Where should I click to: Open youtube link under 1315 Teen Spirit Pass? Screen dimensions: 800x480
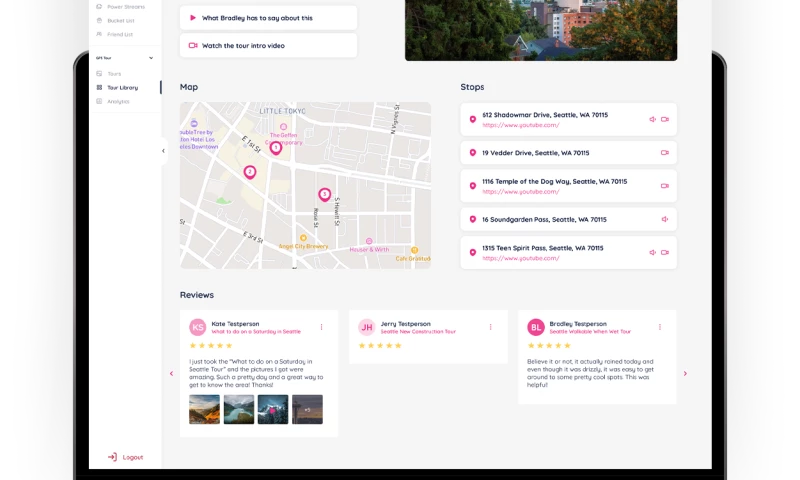(x=520, y=258)
